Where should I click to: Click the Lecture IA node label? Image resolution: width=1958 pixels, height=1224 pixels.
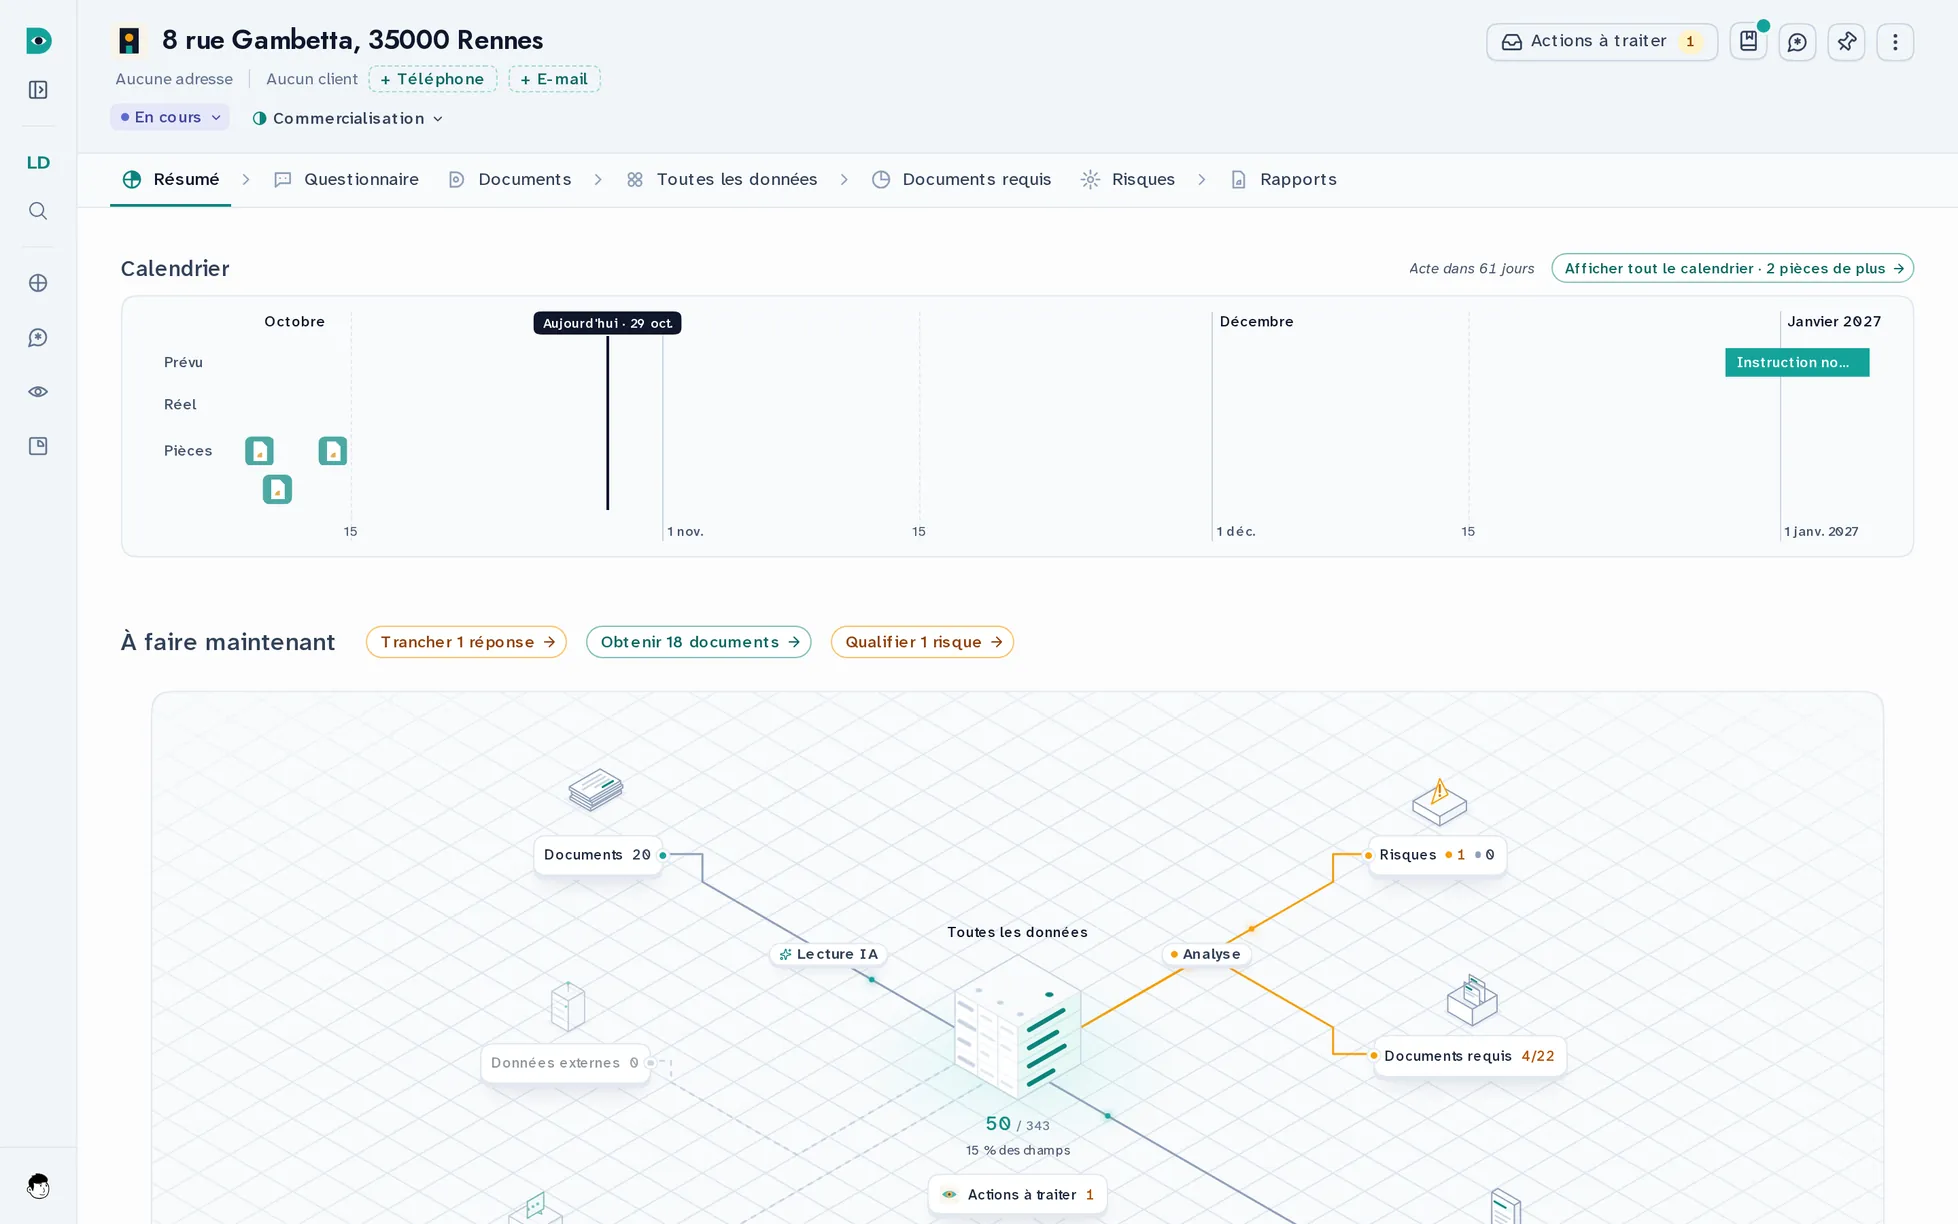[829, 954]
